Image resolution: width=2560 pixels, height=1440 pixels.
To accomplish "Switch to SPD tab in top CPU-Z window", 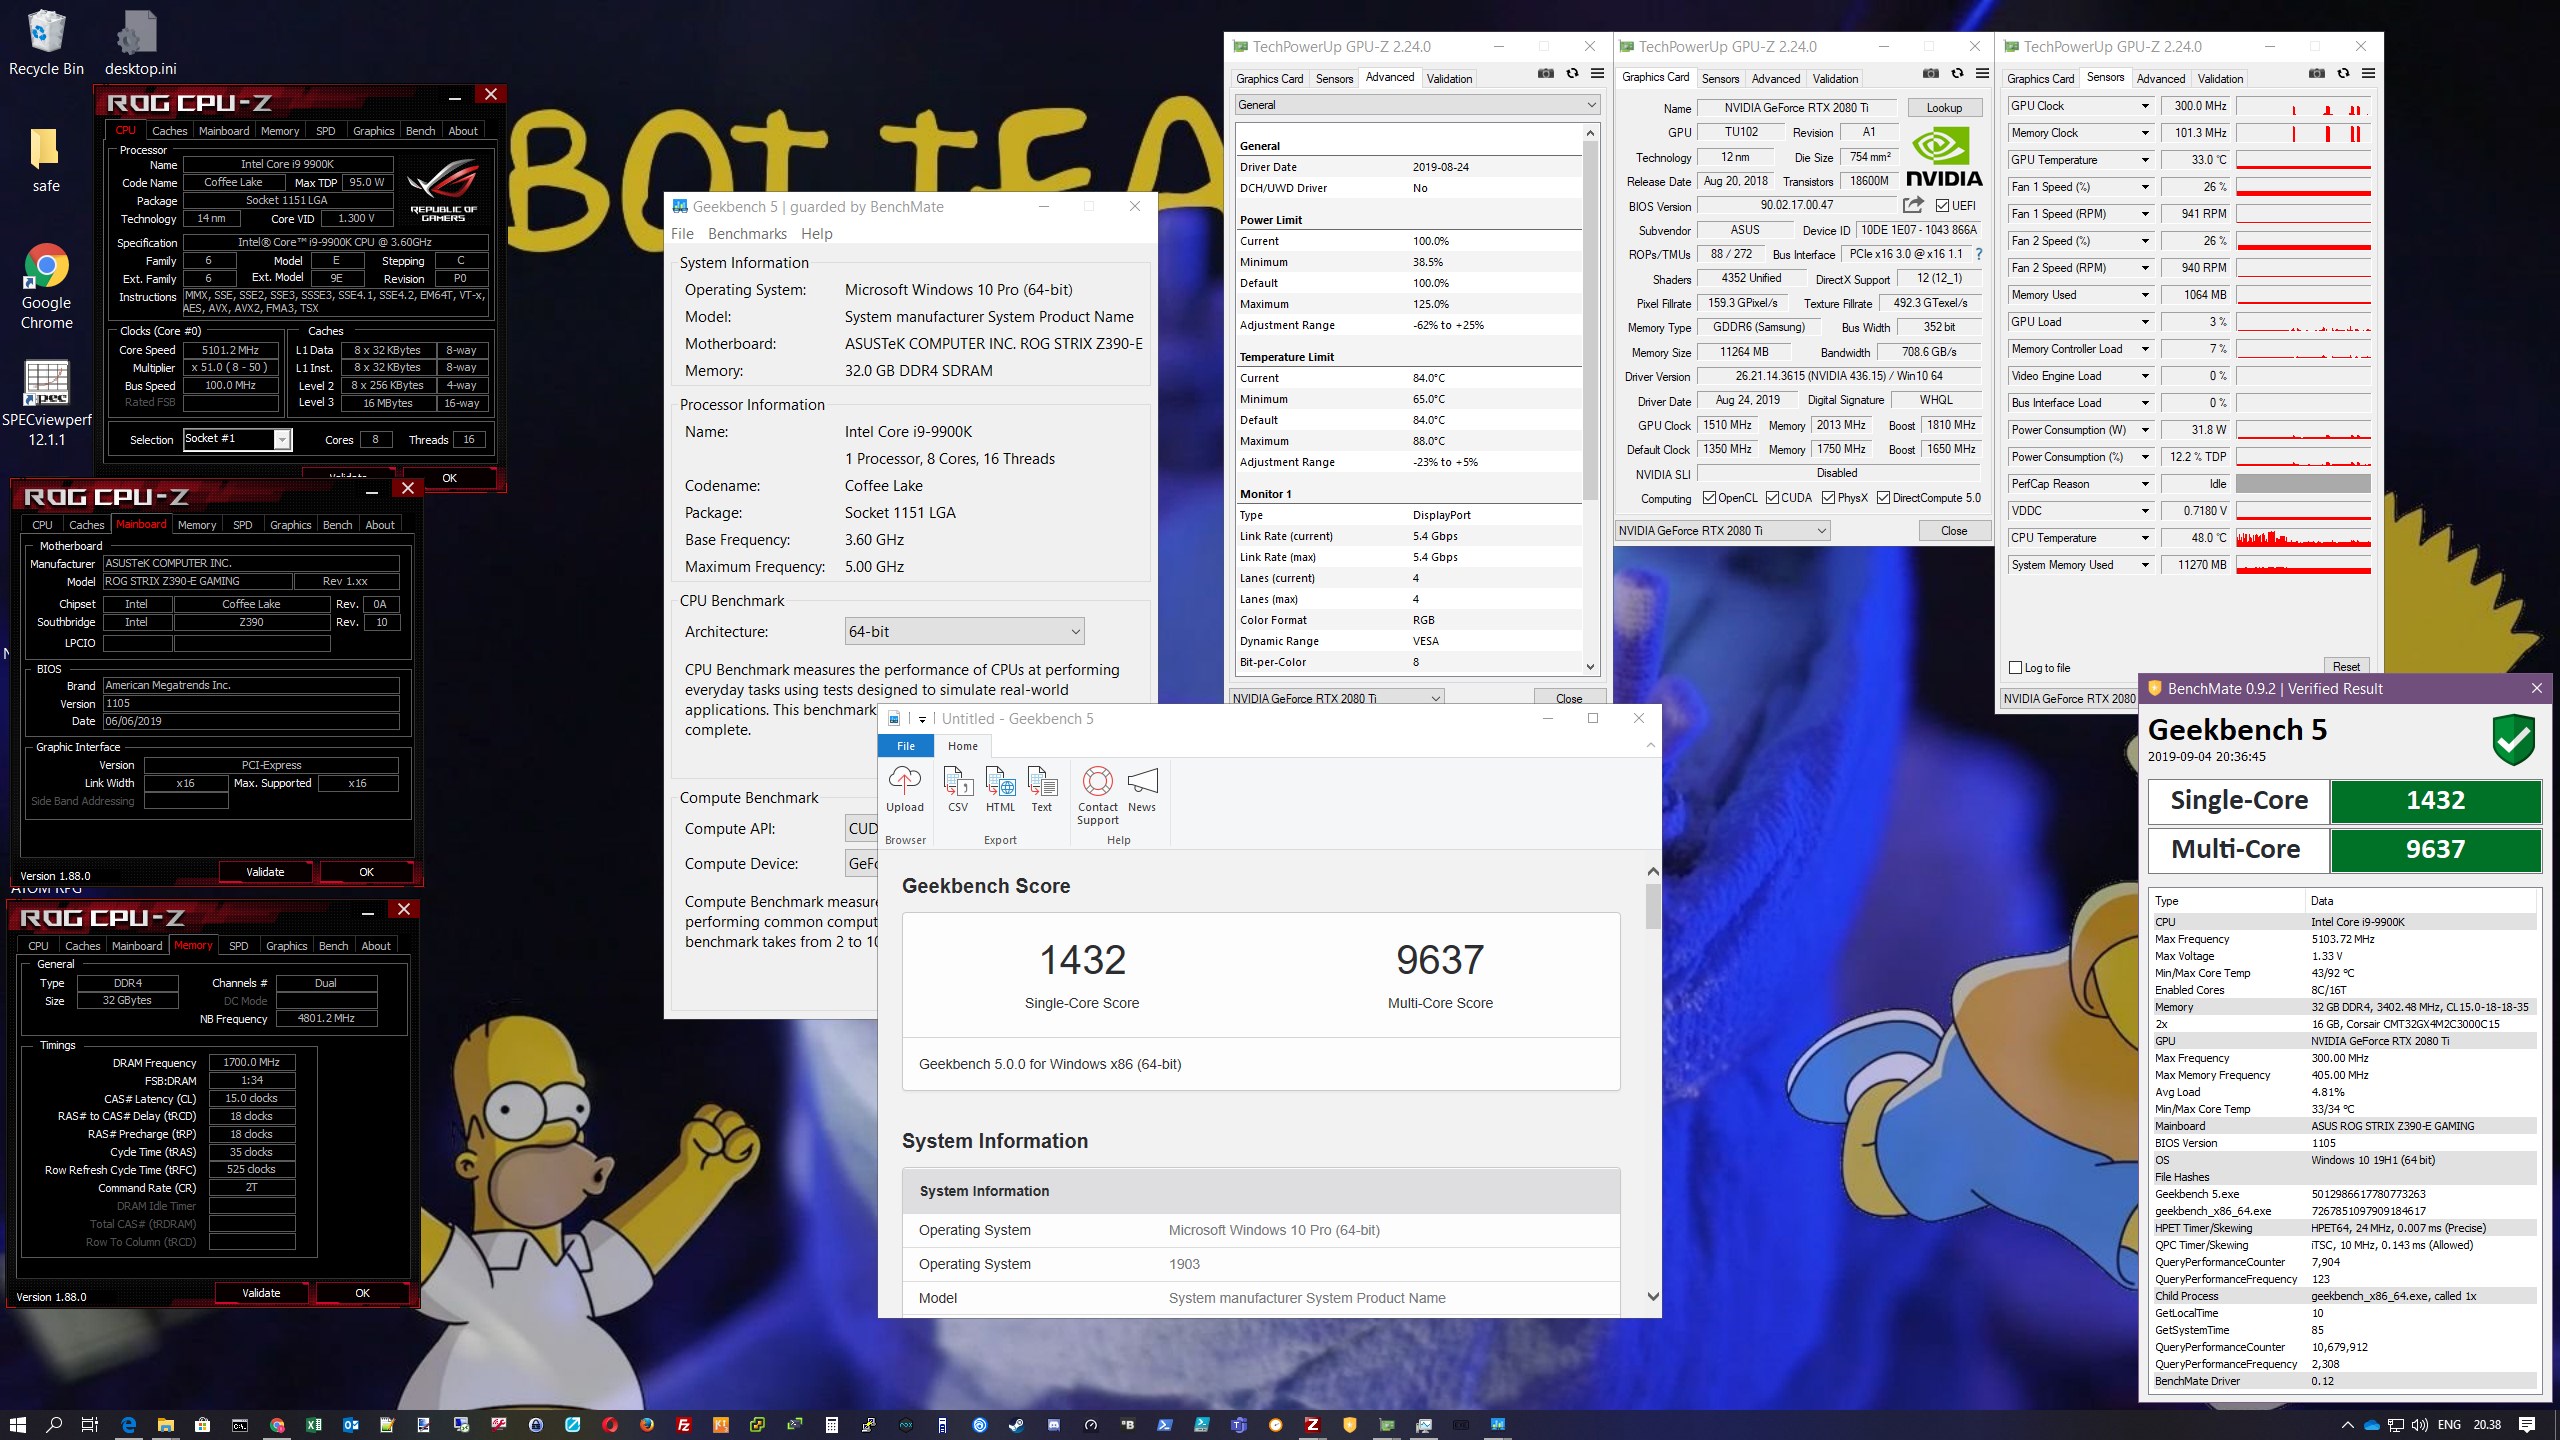I will (325, 131).
